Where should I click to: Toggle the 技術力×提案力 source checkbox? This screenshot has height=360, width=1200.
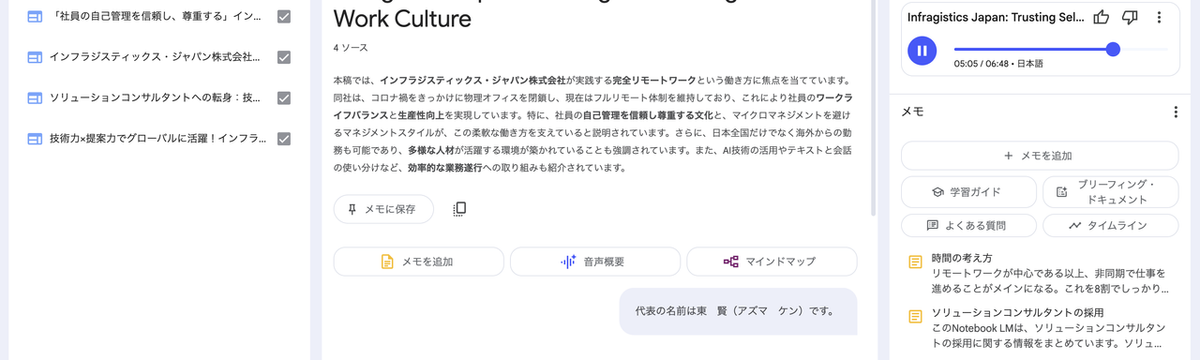[284, 138]
